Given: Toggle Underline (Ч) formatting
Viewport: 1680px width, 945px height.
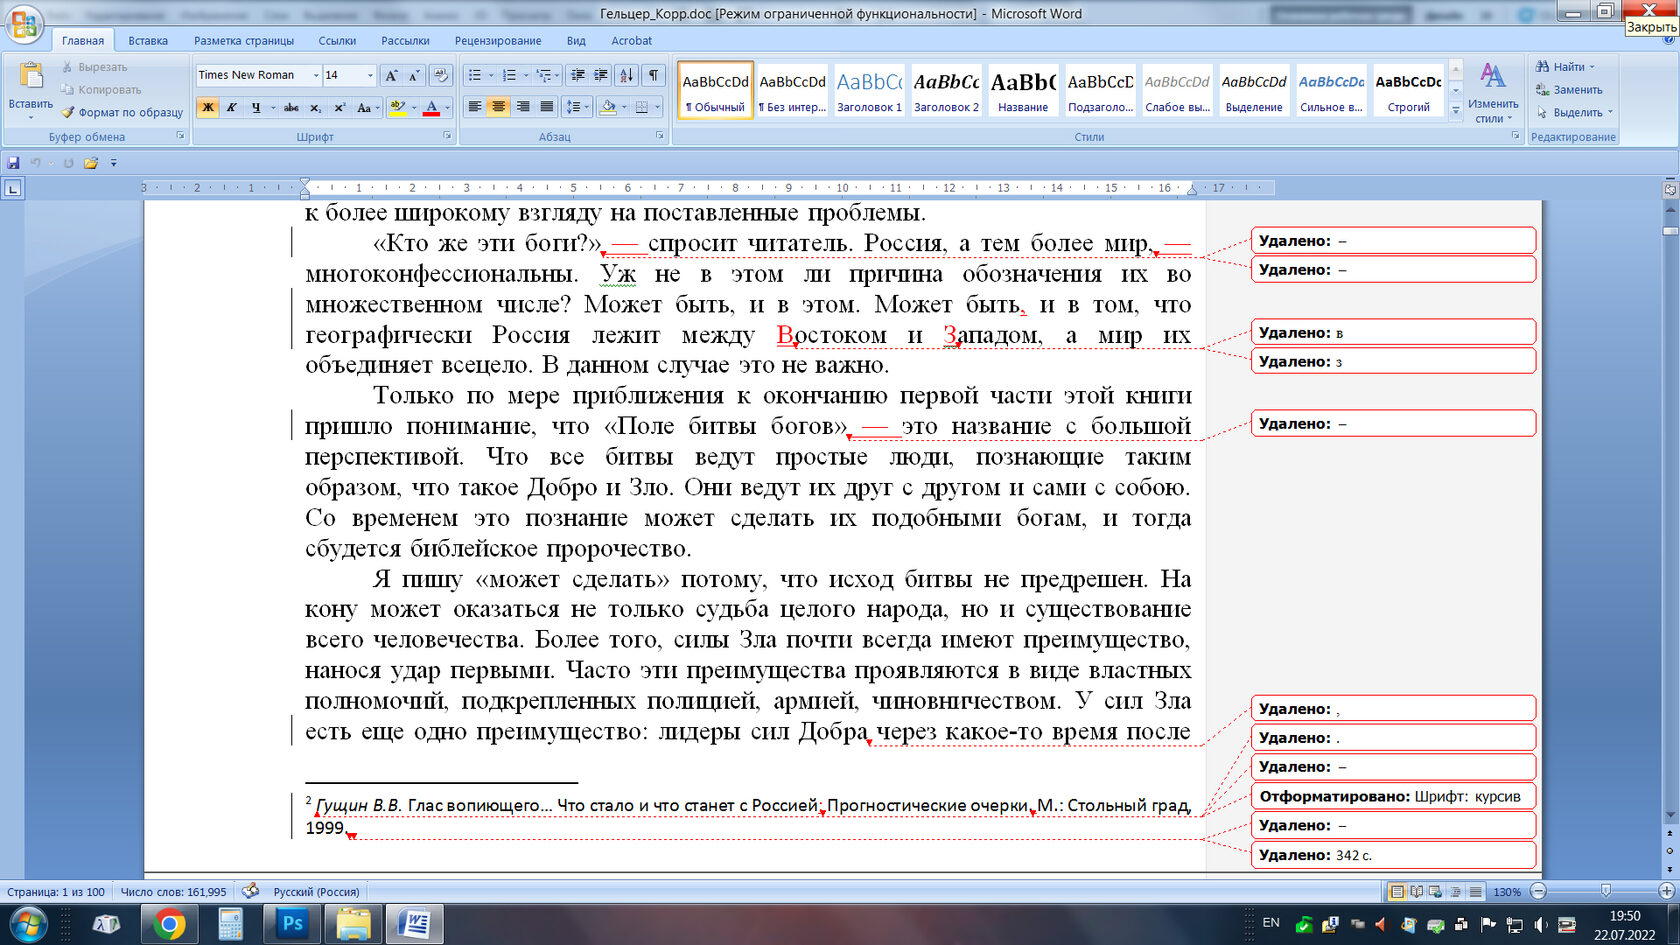Looking at the screenshot, I should point(256,107).
